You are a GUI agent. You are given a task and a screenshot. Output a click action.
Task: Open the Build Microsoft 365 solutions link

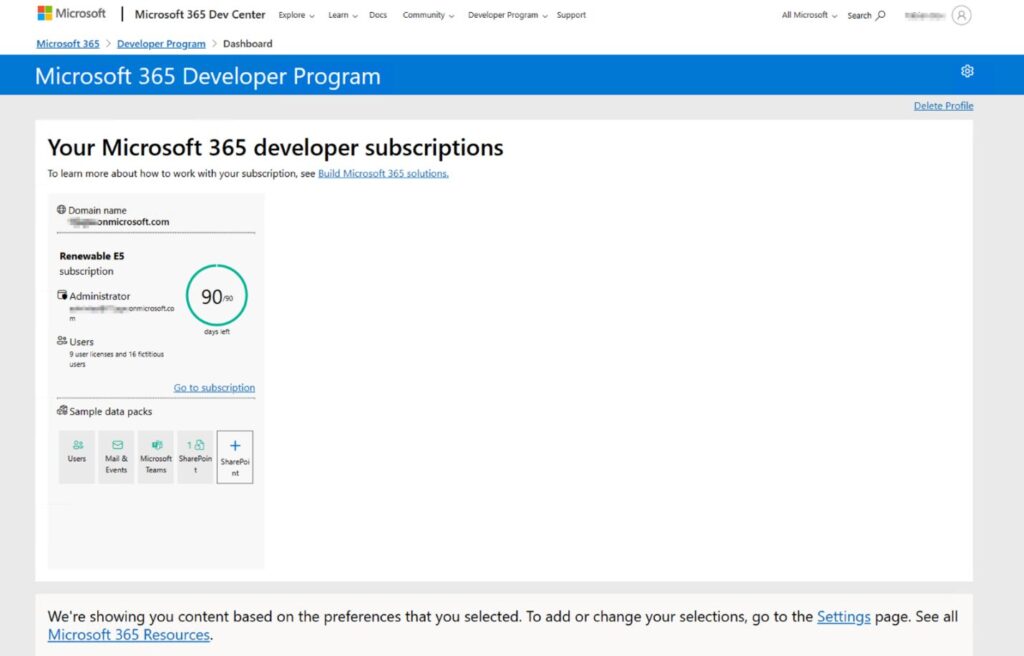point(383,174)
